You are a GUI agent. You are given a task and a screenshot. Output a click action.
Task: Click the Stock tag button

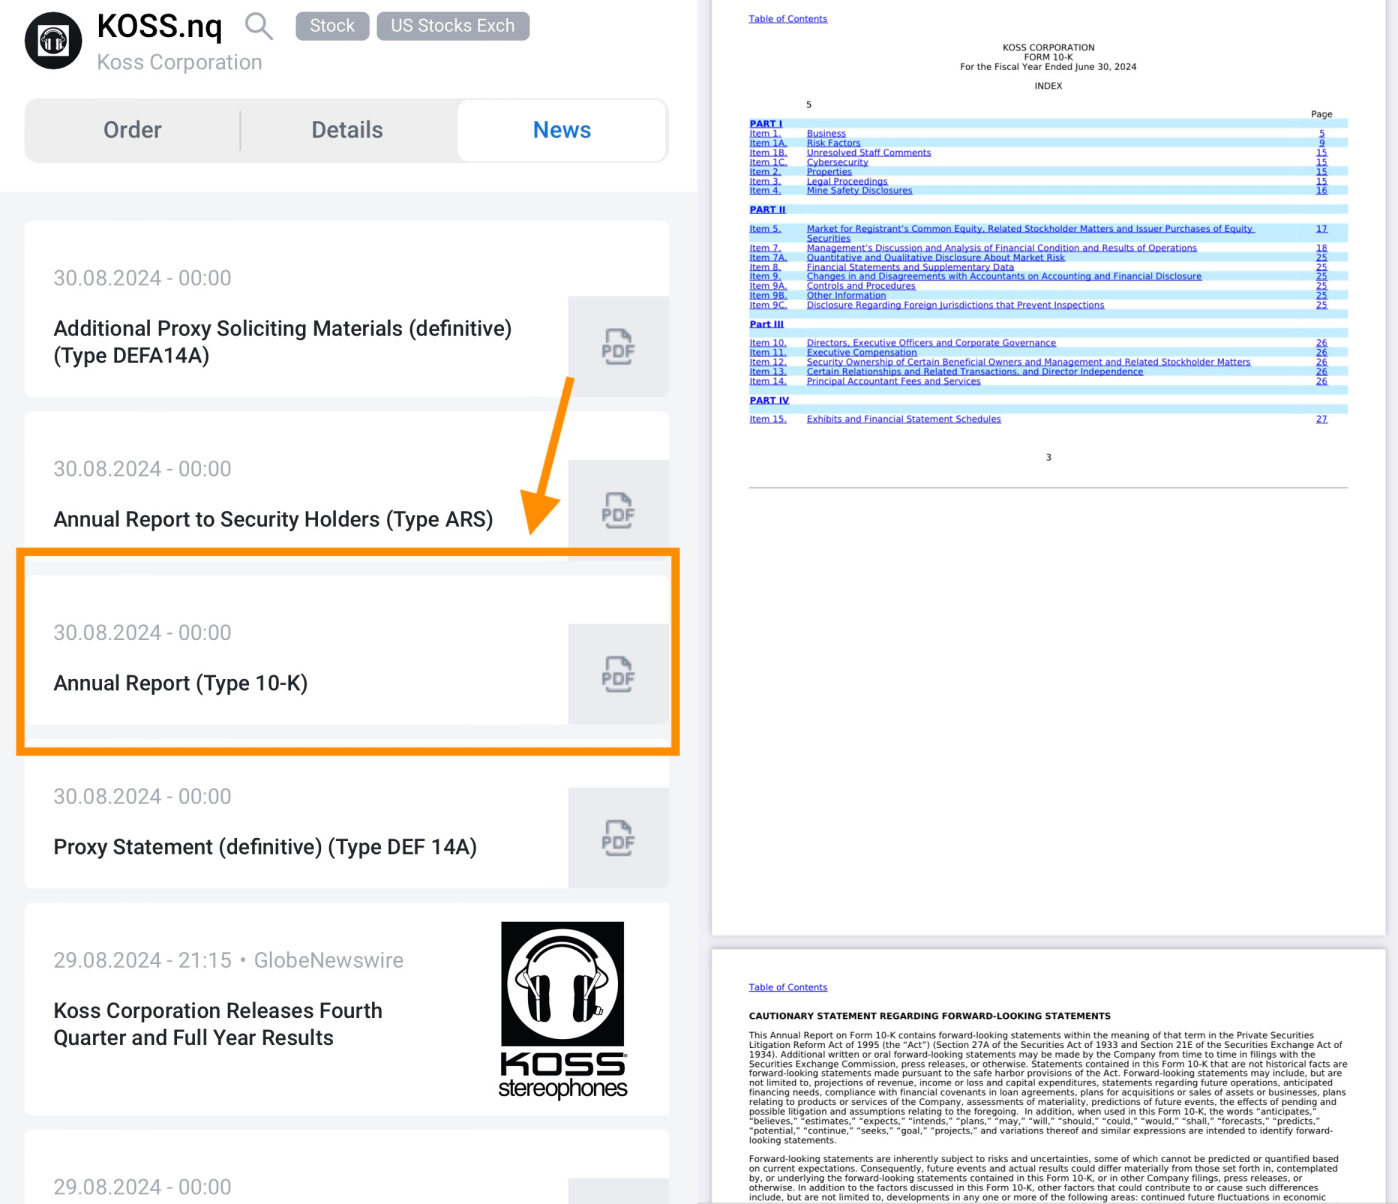point(332,26)
